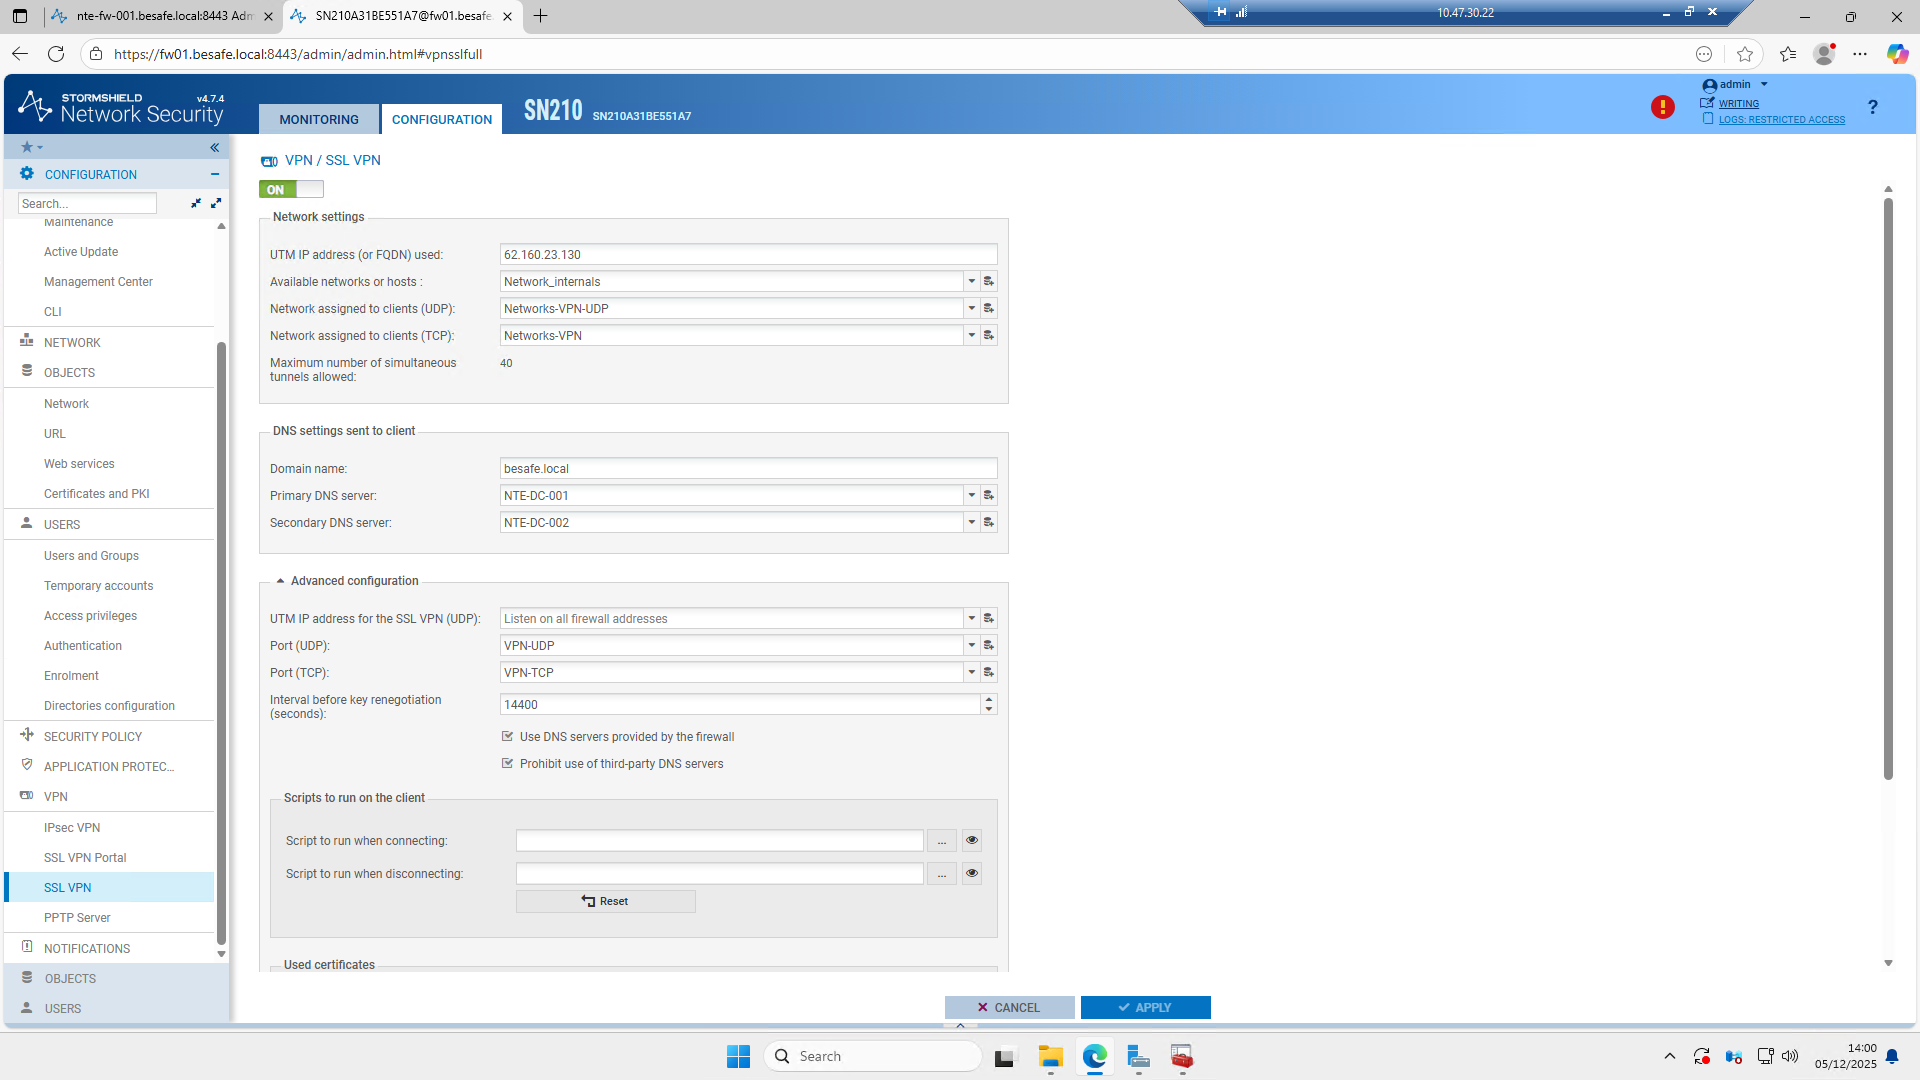This screenshot has width=1920, height=1080.
Task: Toggle Prohibit third-party DNS servers checkbox
Action: click(507, 763)
